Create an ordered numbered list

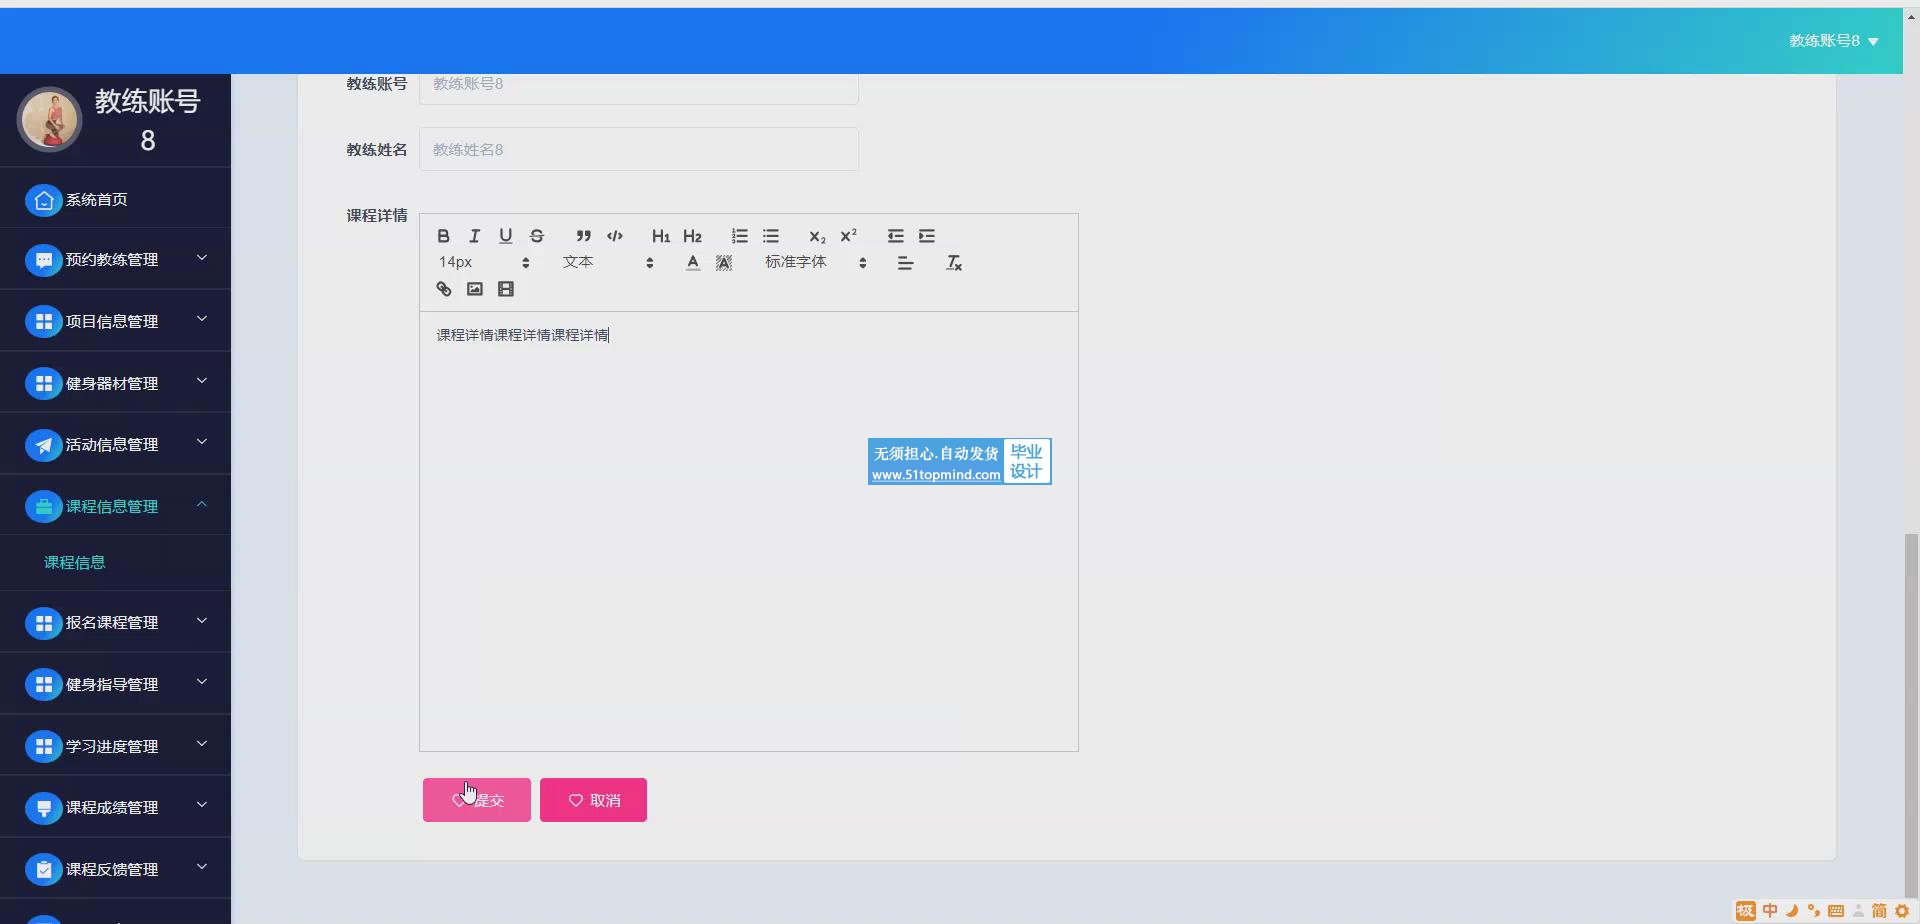click(739, 236)
